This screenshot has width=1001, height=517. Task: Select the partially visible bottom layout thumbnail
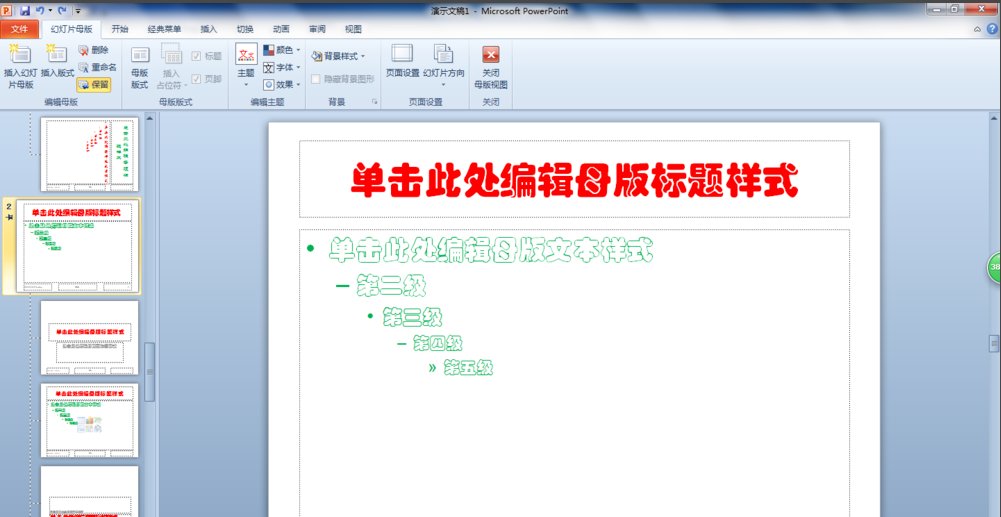point(89,491)
